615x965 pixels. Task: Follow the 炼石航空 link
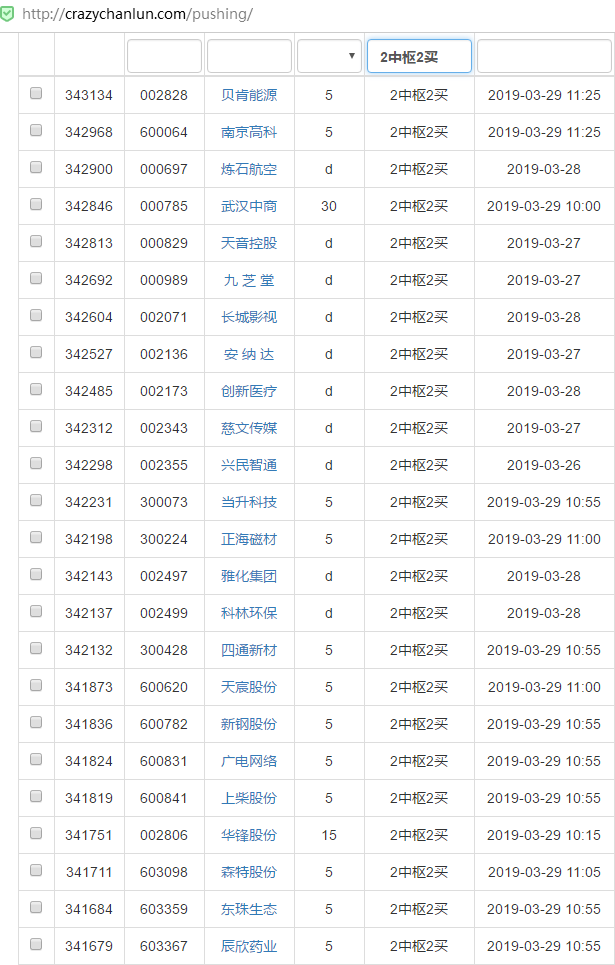249,169
